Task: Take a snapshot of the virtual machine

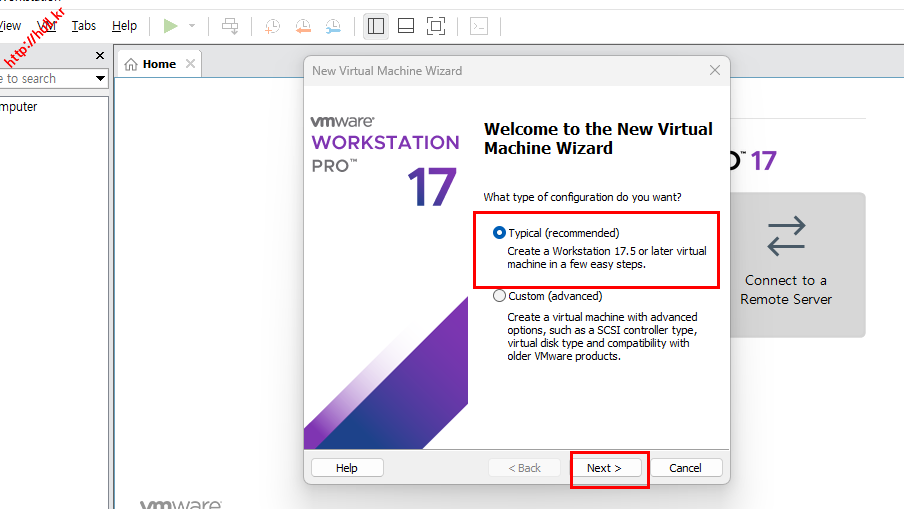Action: click(272, 26)
